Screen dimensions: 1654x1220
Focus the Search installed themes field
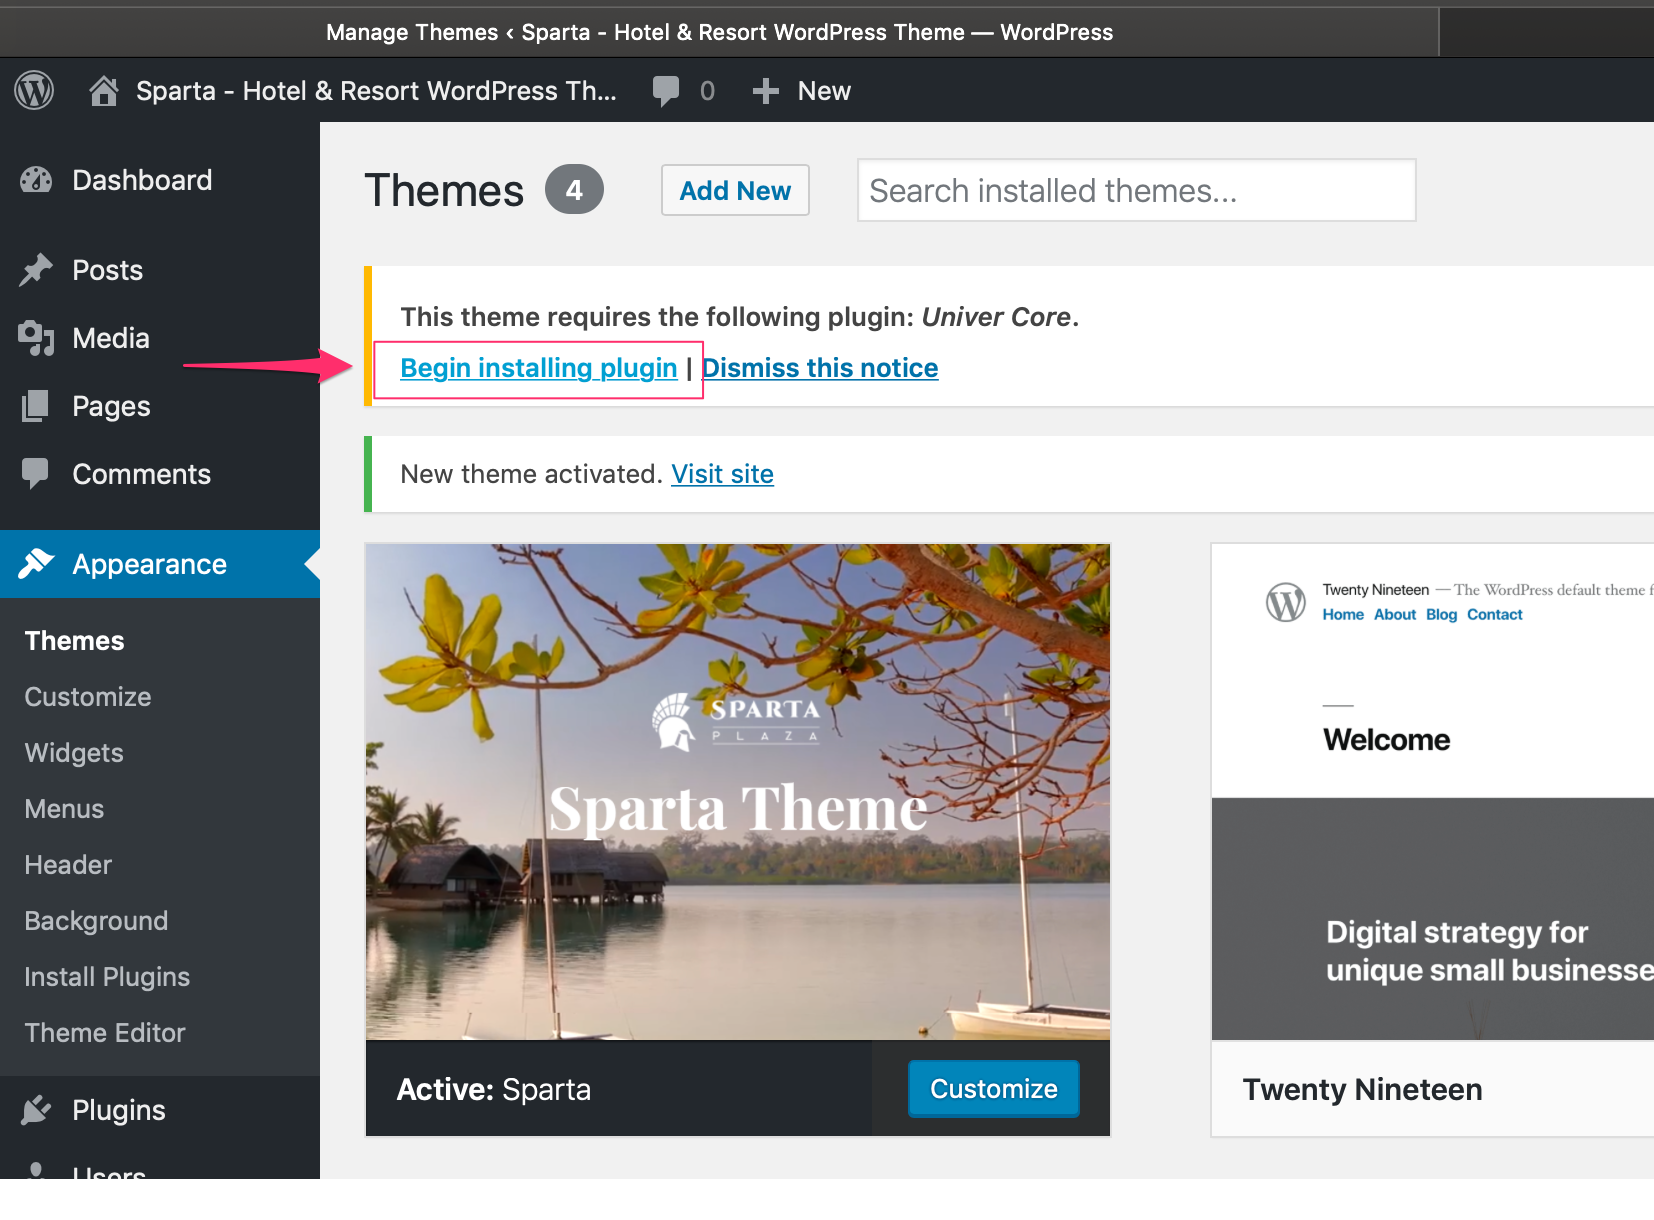pos(1136,190)
